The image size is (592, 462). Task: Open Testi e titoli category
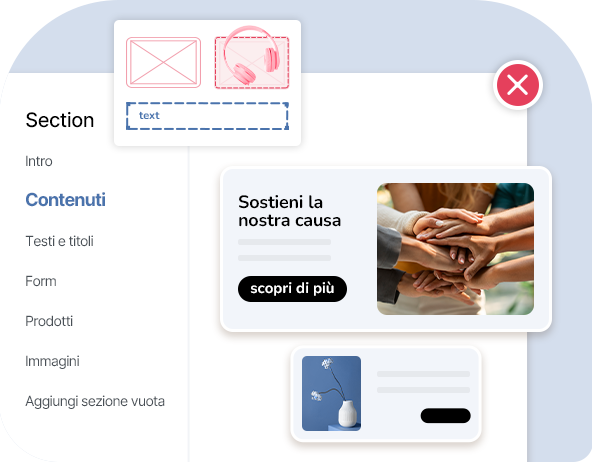(x=59, y=241)
